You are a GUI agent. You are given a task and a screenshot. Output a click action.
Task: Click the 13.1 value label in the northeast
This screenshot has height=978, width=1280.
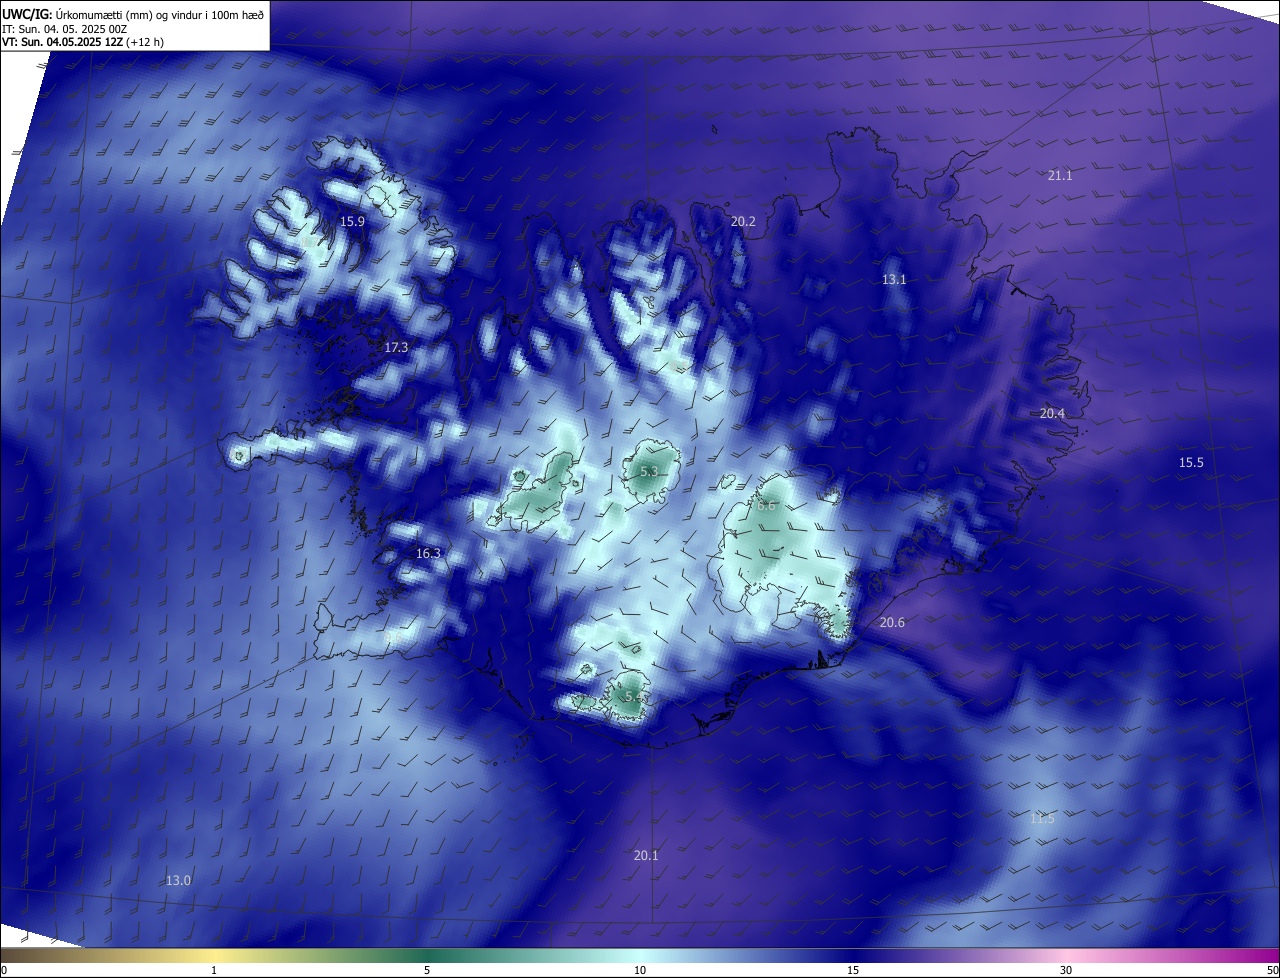click(894, 279)
